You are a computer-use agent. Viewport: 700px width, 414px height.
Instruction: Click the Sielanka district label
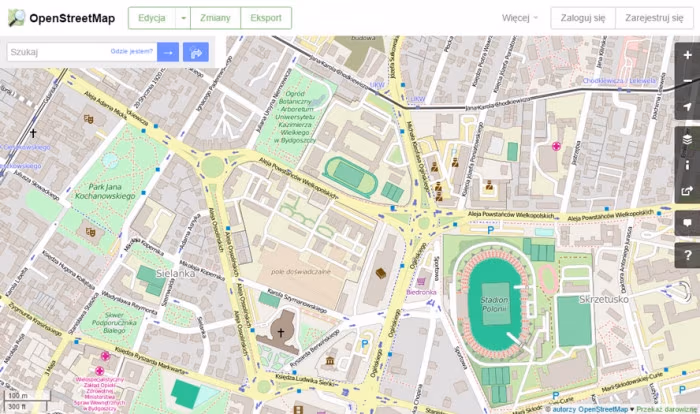point(175,273)
